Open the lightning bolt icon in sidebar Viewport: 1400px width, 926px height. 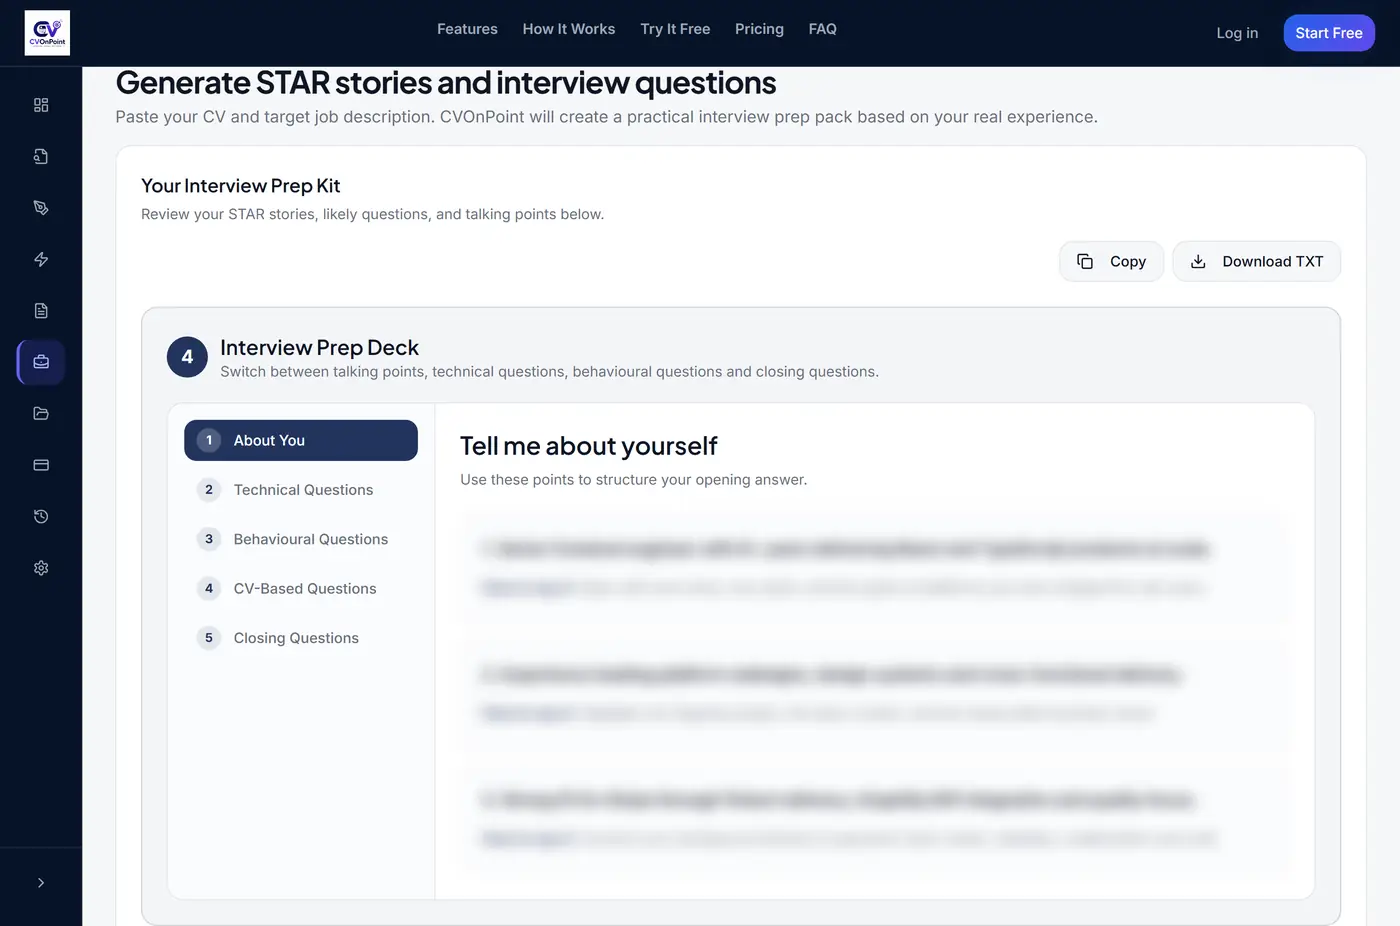click(41, 259)
